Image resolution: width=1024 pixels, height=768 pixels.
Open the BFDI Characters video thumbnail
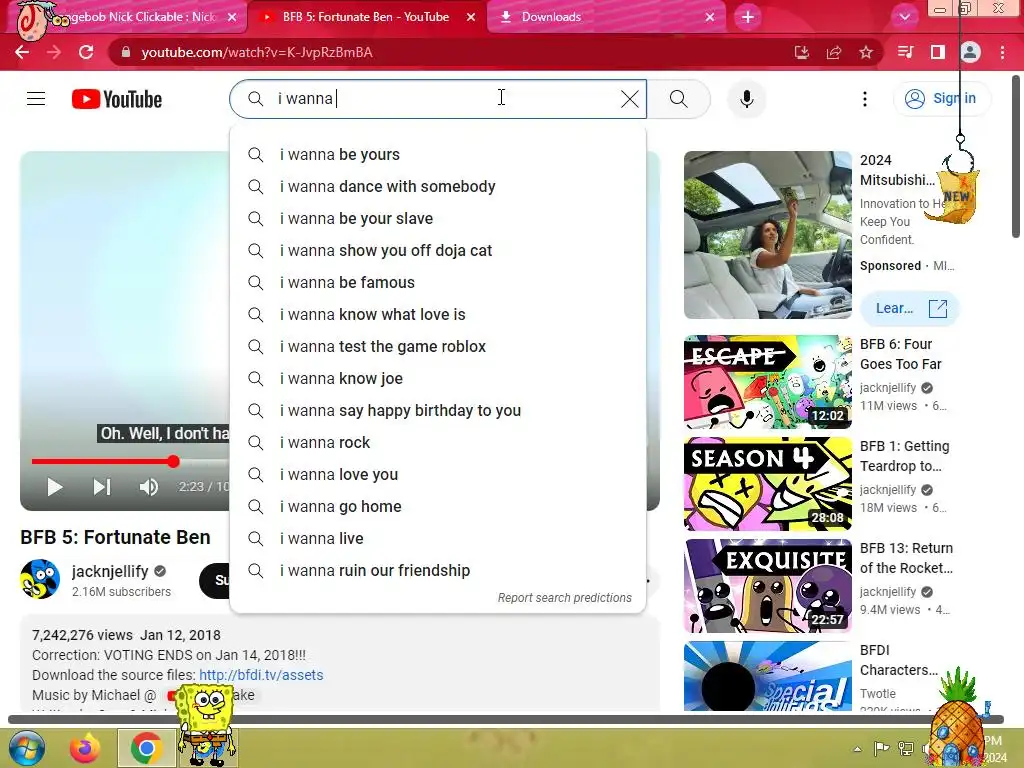[768, 676]
